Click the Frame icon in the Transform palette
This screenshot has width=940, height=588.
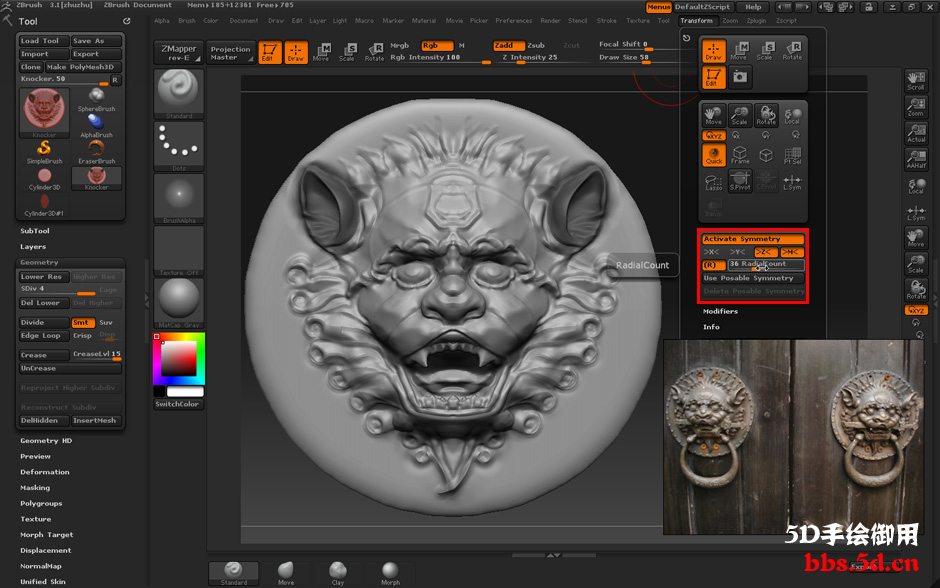(740, 155)
